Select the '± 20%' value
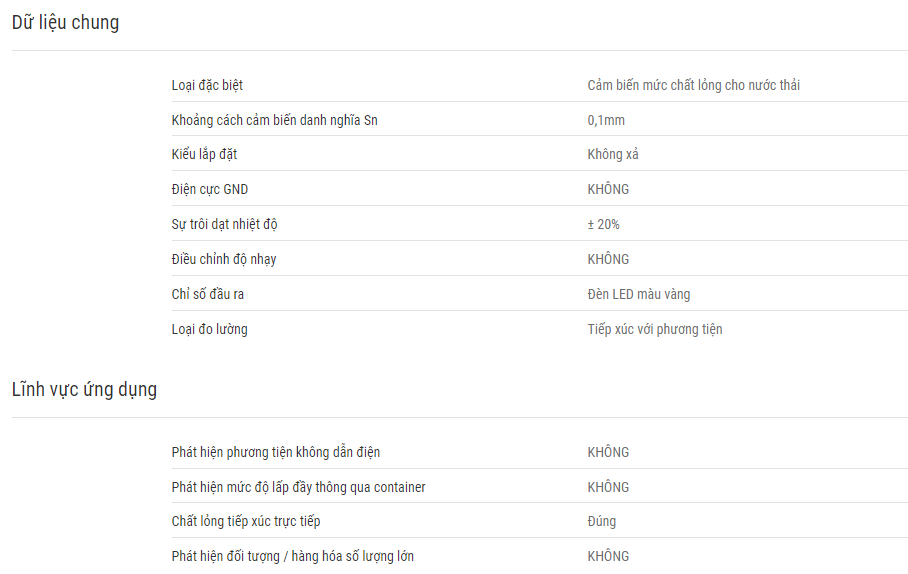 coord(603,224)
